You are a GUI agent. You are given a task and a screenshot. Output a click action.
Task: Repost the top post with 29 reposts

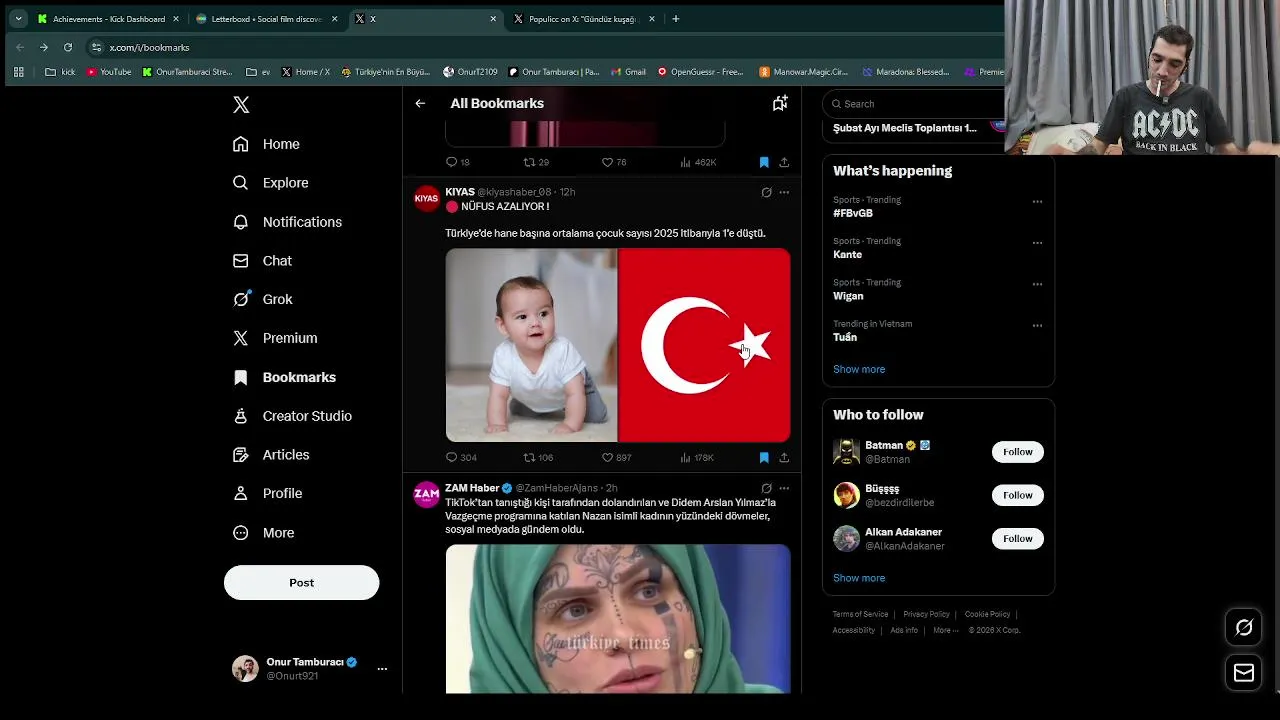click(537, 162)
